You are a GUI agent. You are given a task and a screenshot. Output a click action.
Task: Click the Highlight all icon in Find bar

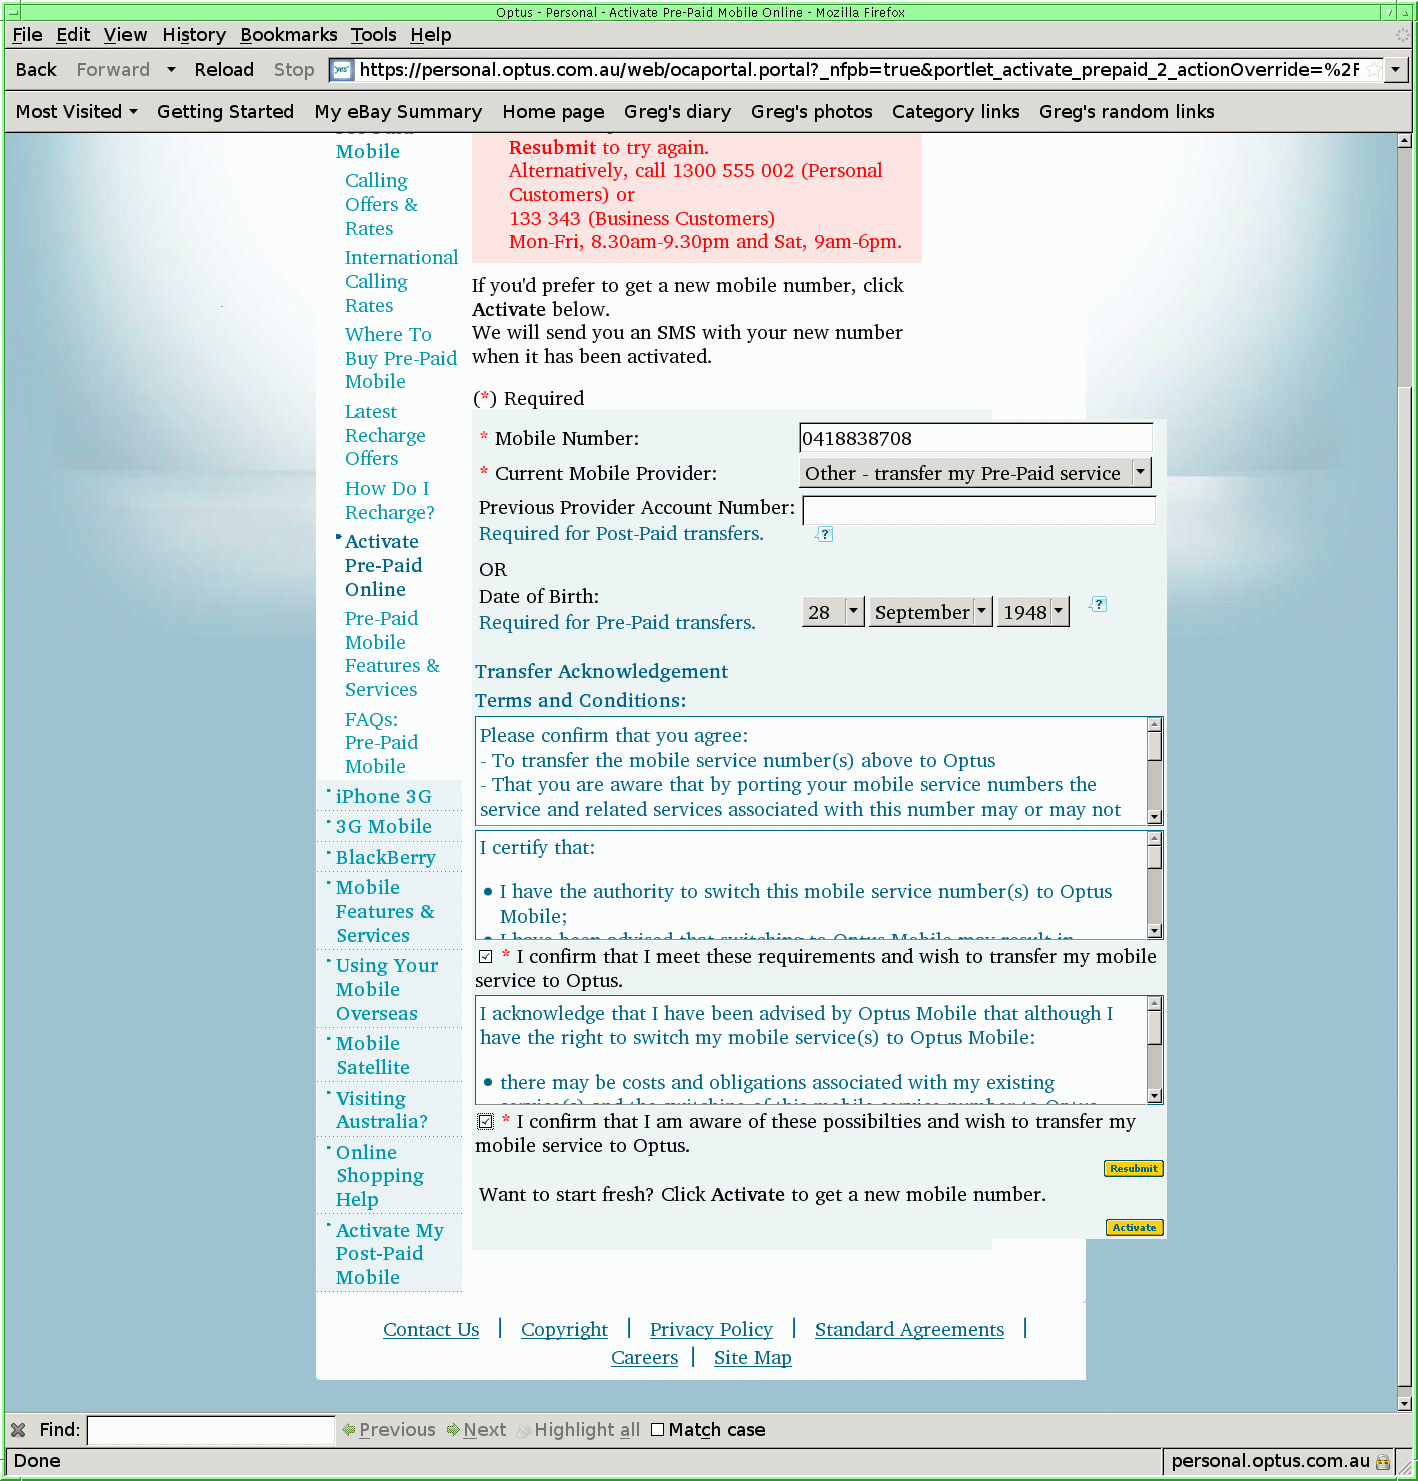(x=523, y=1430)
